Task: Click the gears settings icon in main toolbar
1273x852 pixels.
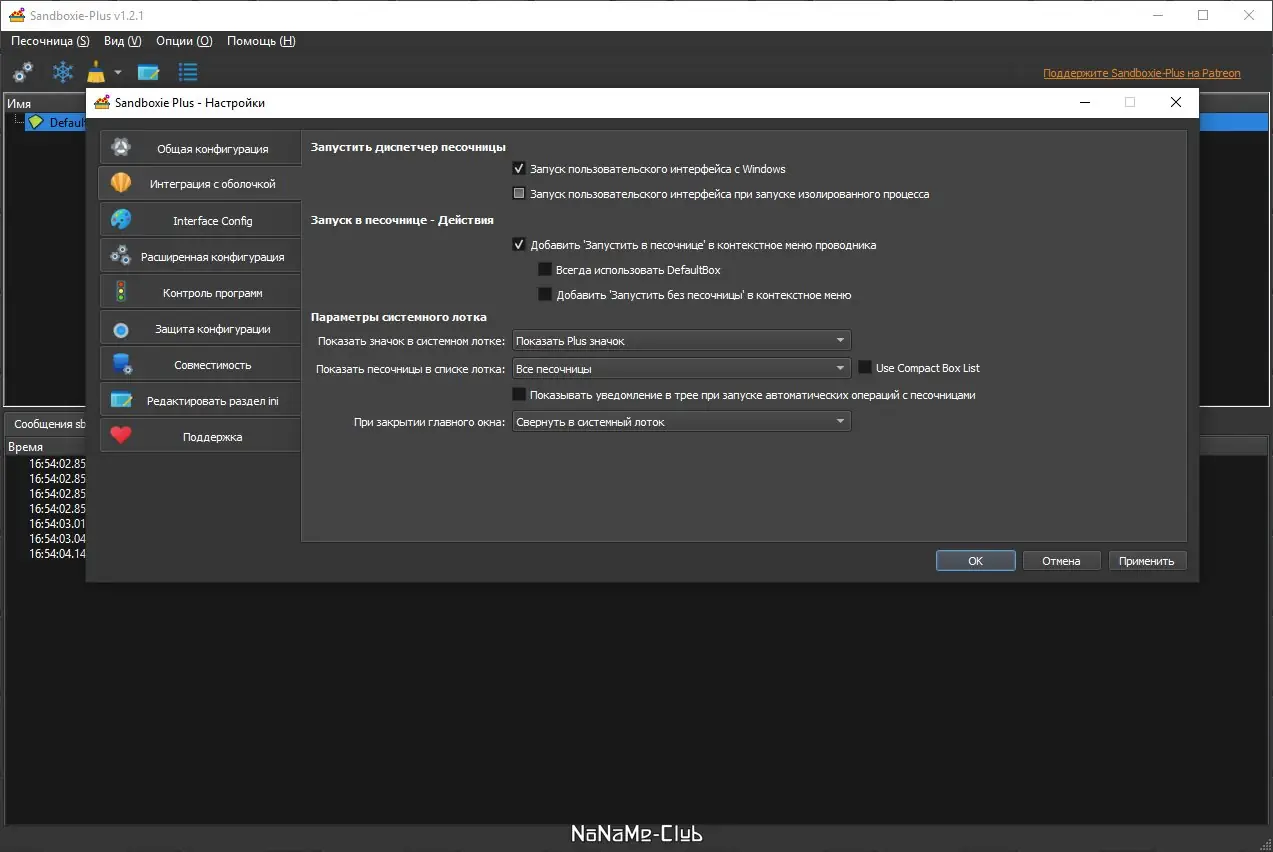Action: [23, 72]
